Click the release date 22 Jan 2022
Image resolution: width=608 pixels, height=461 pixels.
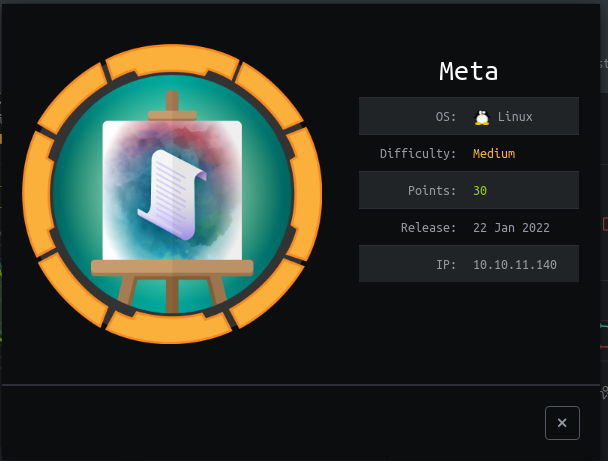[x=513, y=228]
